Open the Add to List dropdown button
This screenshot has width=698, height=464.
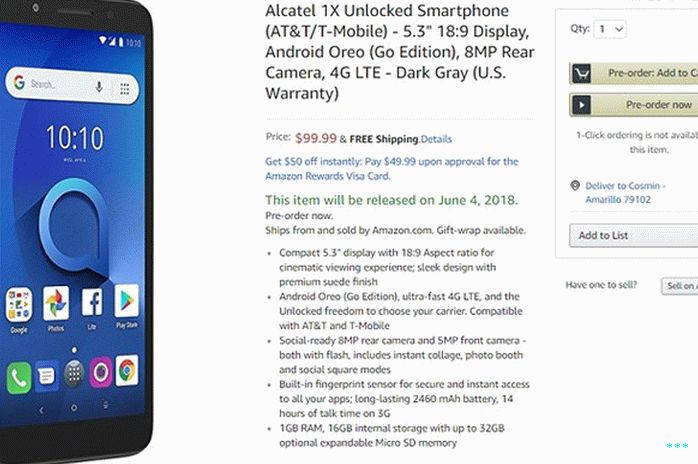(634, 236)
